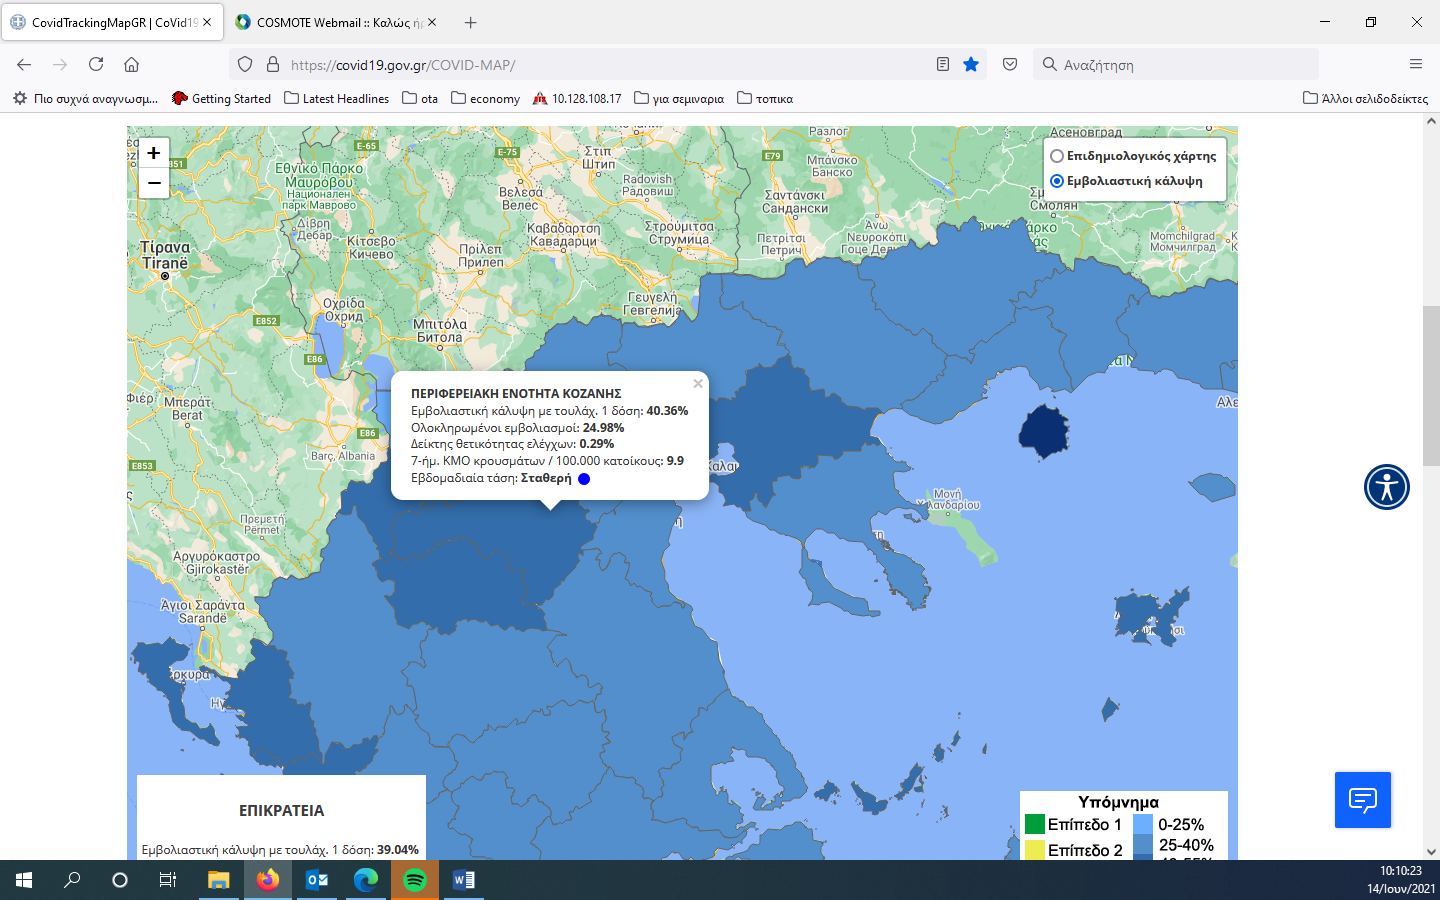Open the taskbar clock and date
1440x900 pixels.
pos(1401,880)
